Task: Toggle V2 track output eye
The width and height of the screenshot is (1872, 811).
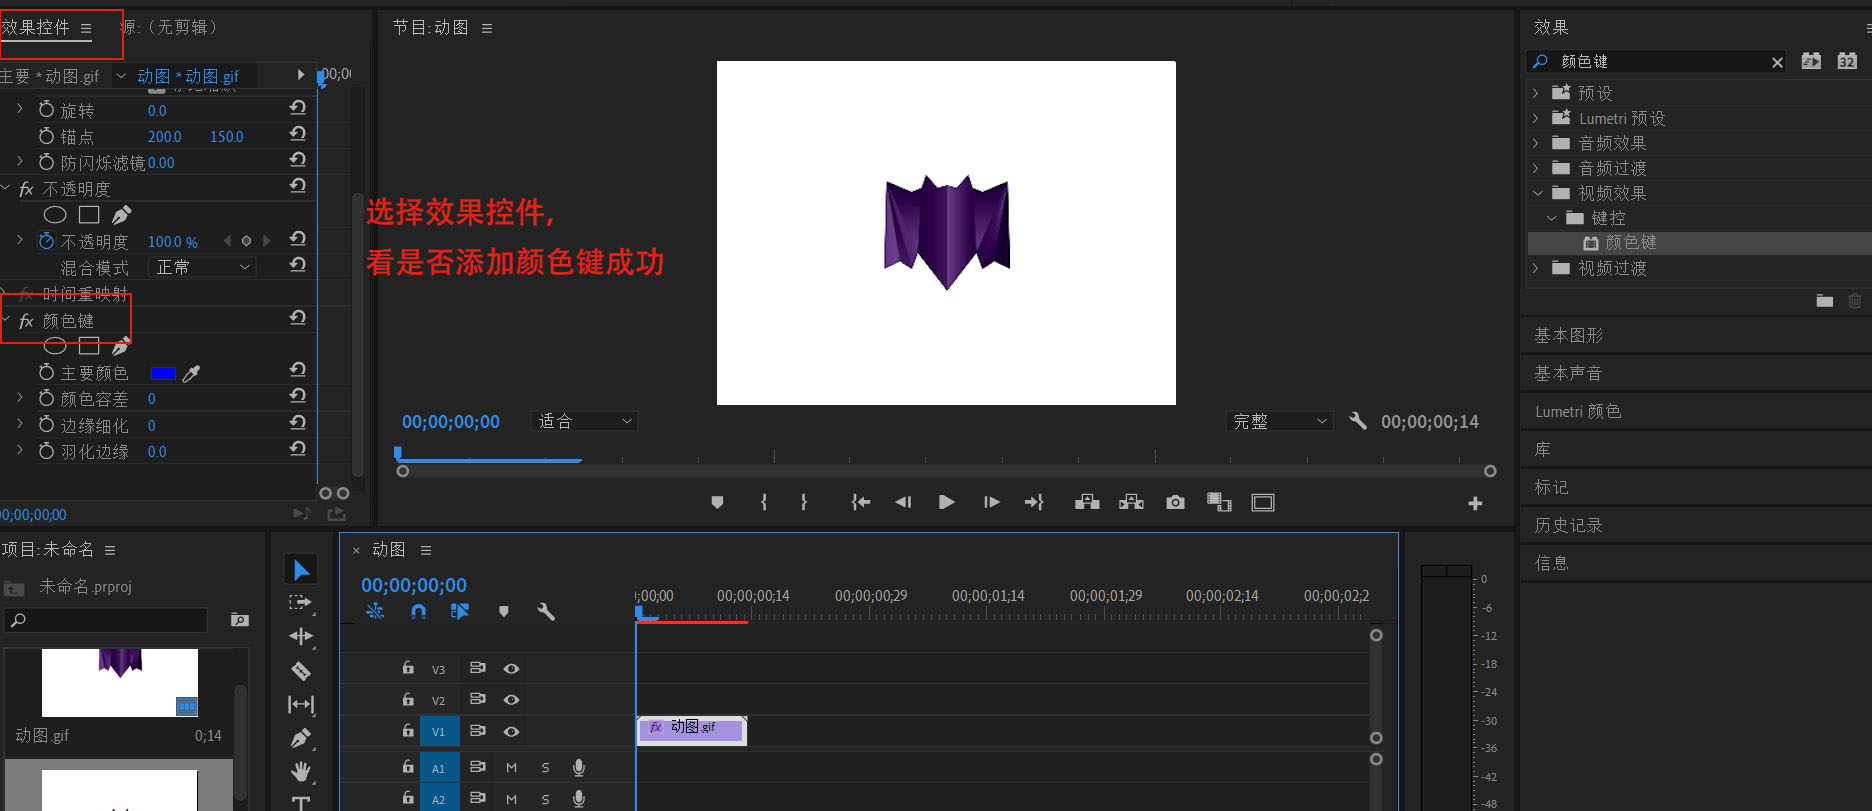Action: (511, 700)
